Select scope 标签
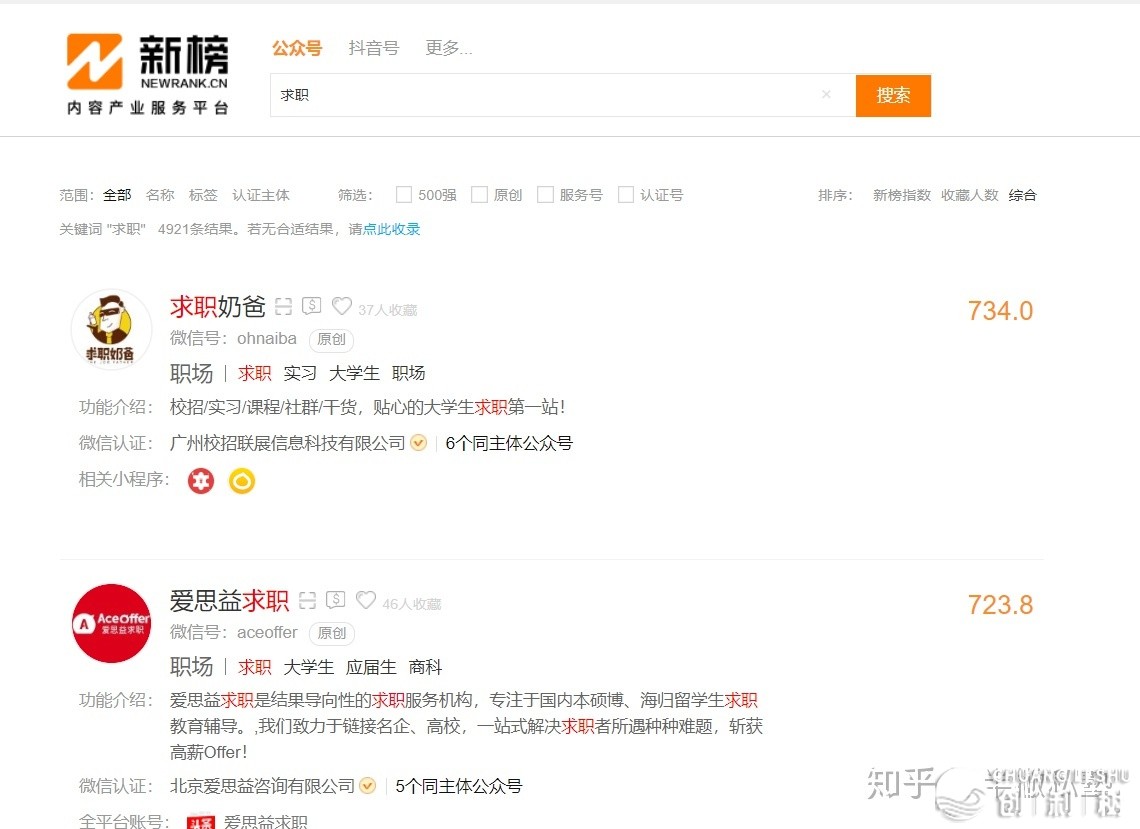The height and width of the screenshot is (829, 1140). (x=203, y=195)
